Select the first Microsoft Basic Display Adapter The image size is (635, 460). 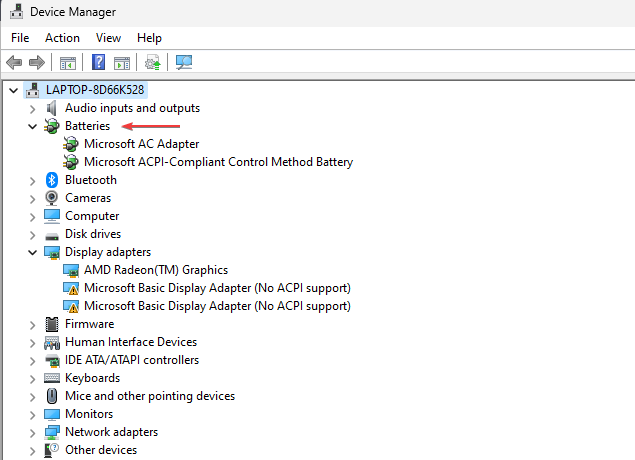217,288
